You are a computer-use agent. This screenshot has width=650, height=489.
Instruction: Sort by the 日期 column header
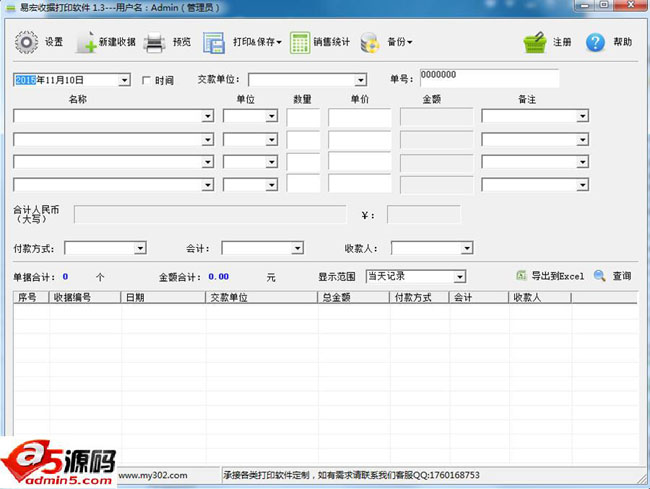coord(163,297)
